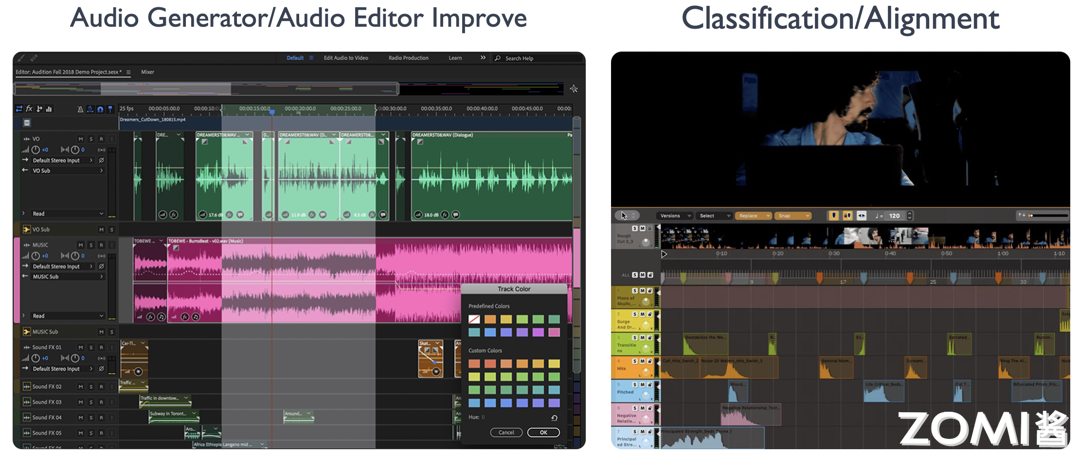Click OK in Track Color dialog
The image size is (1080, 456).
point(543,433)
